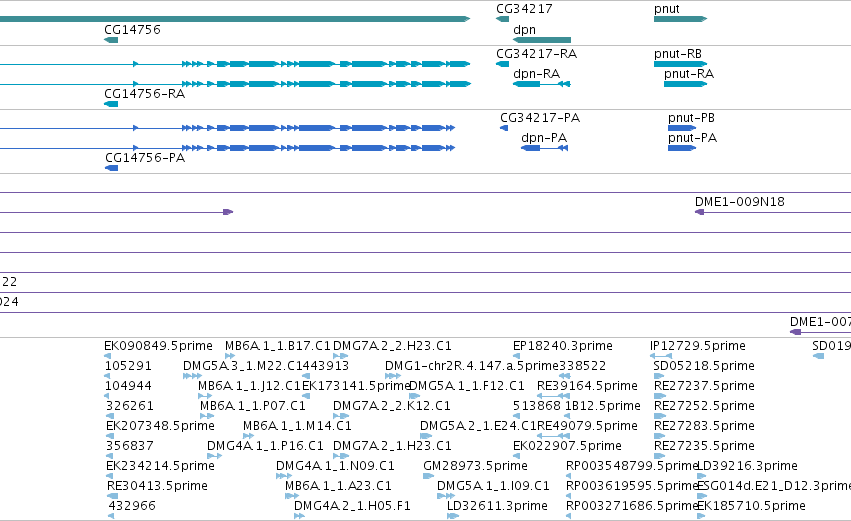The height and width of the screenshot is (521, 851).
Task: Open EST DMG7A.2_2.K12.C1
Action: click(x=391, y=406)
